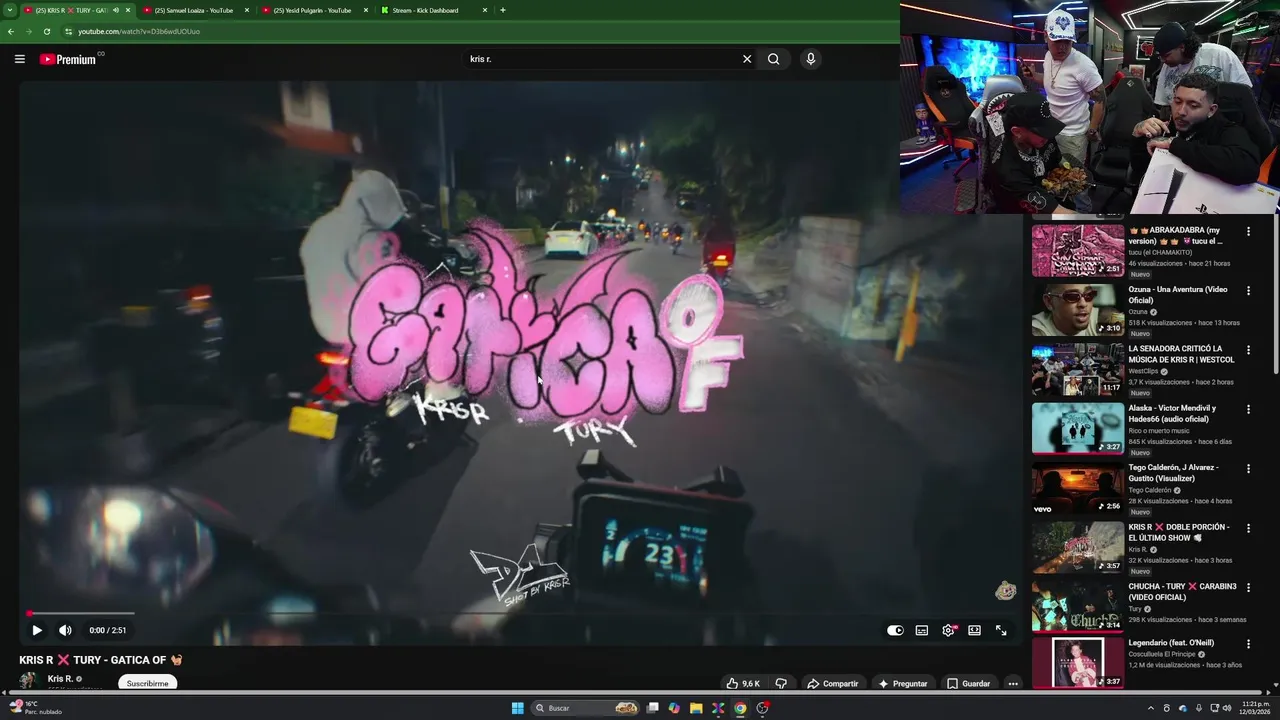This screenshot has height=720, width=1280.
Task: Open the YouTube guide hamburger menu
Action: pyautogui.click(x=19, y=59)
